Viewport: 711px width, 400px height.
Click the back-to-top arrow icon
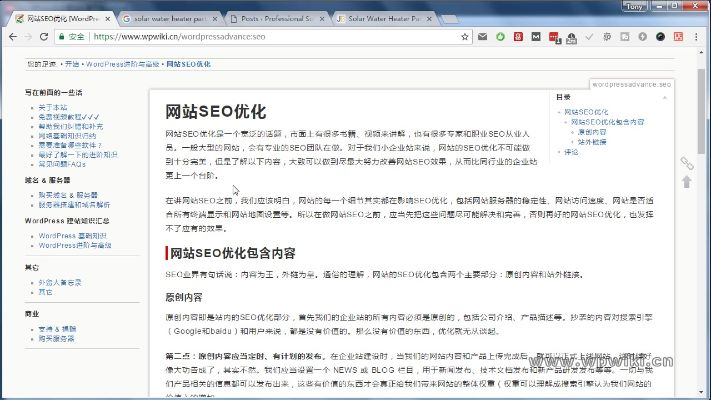(686, 182)
